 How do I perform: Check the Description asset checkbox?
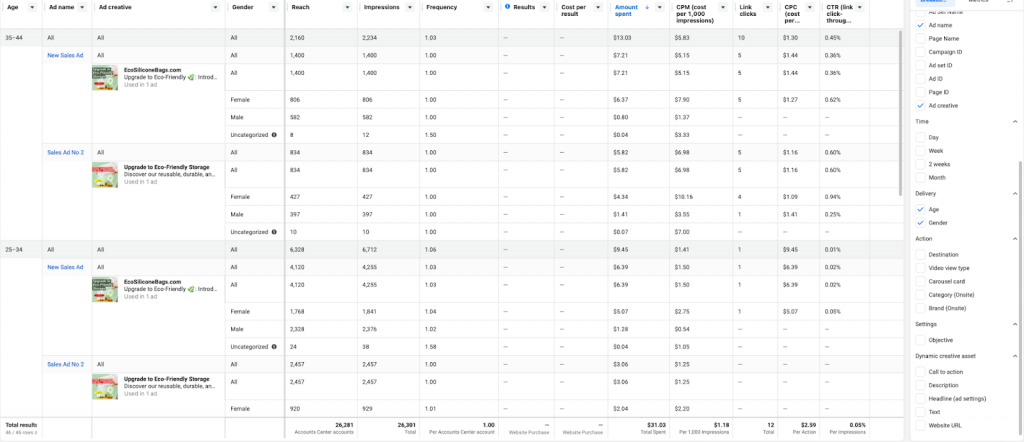pos(920,385)
